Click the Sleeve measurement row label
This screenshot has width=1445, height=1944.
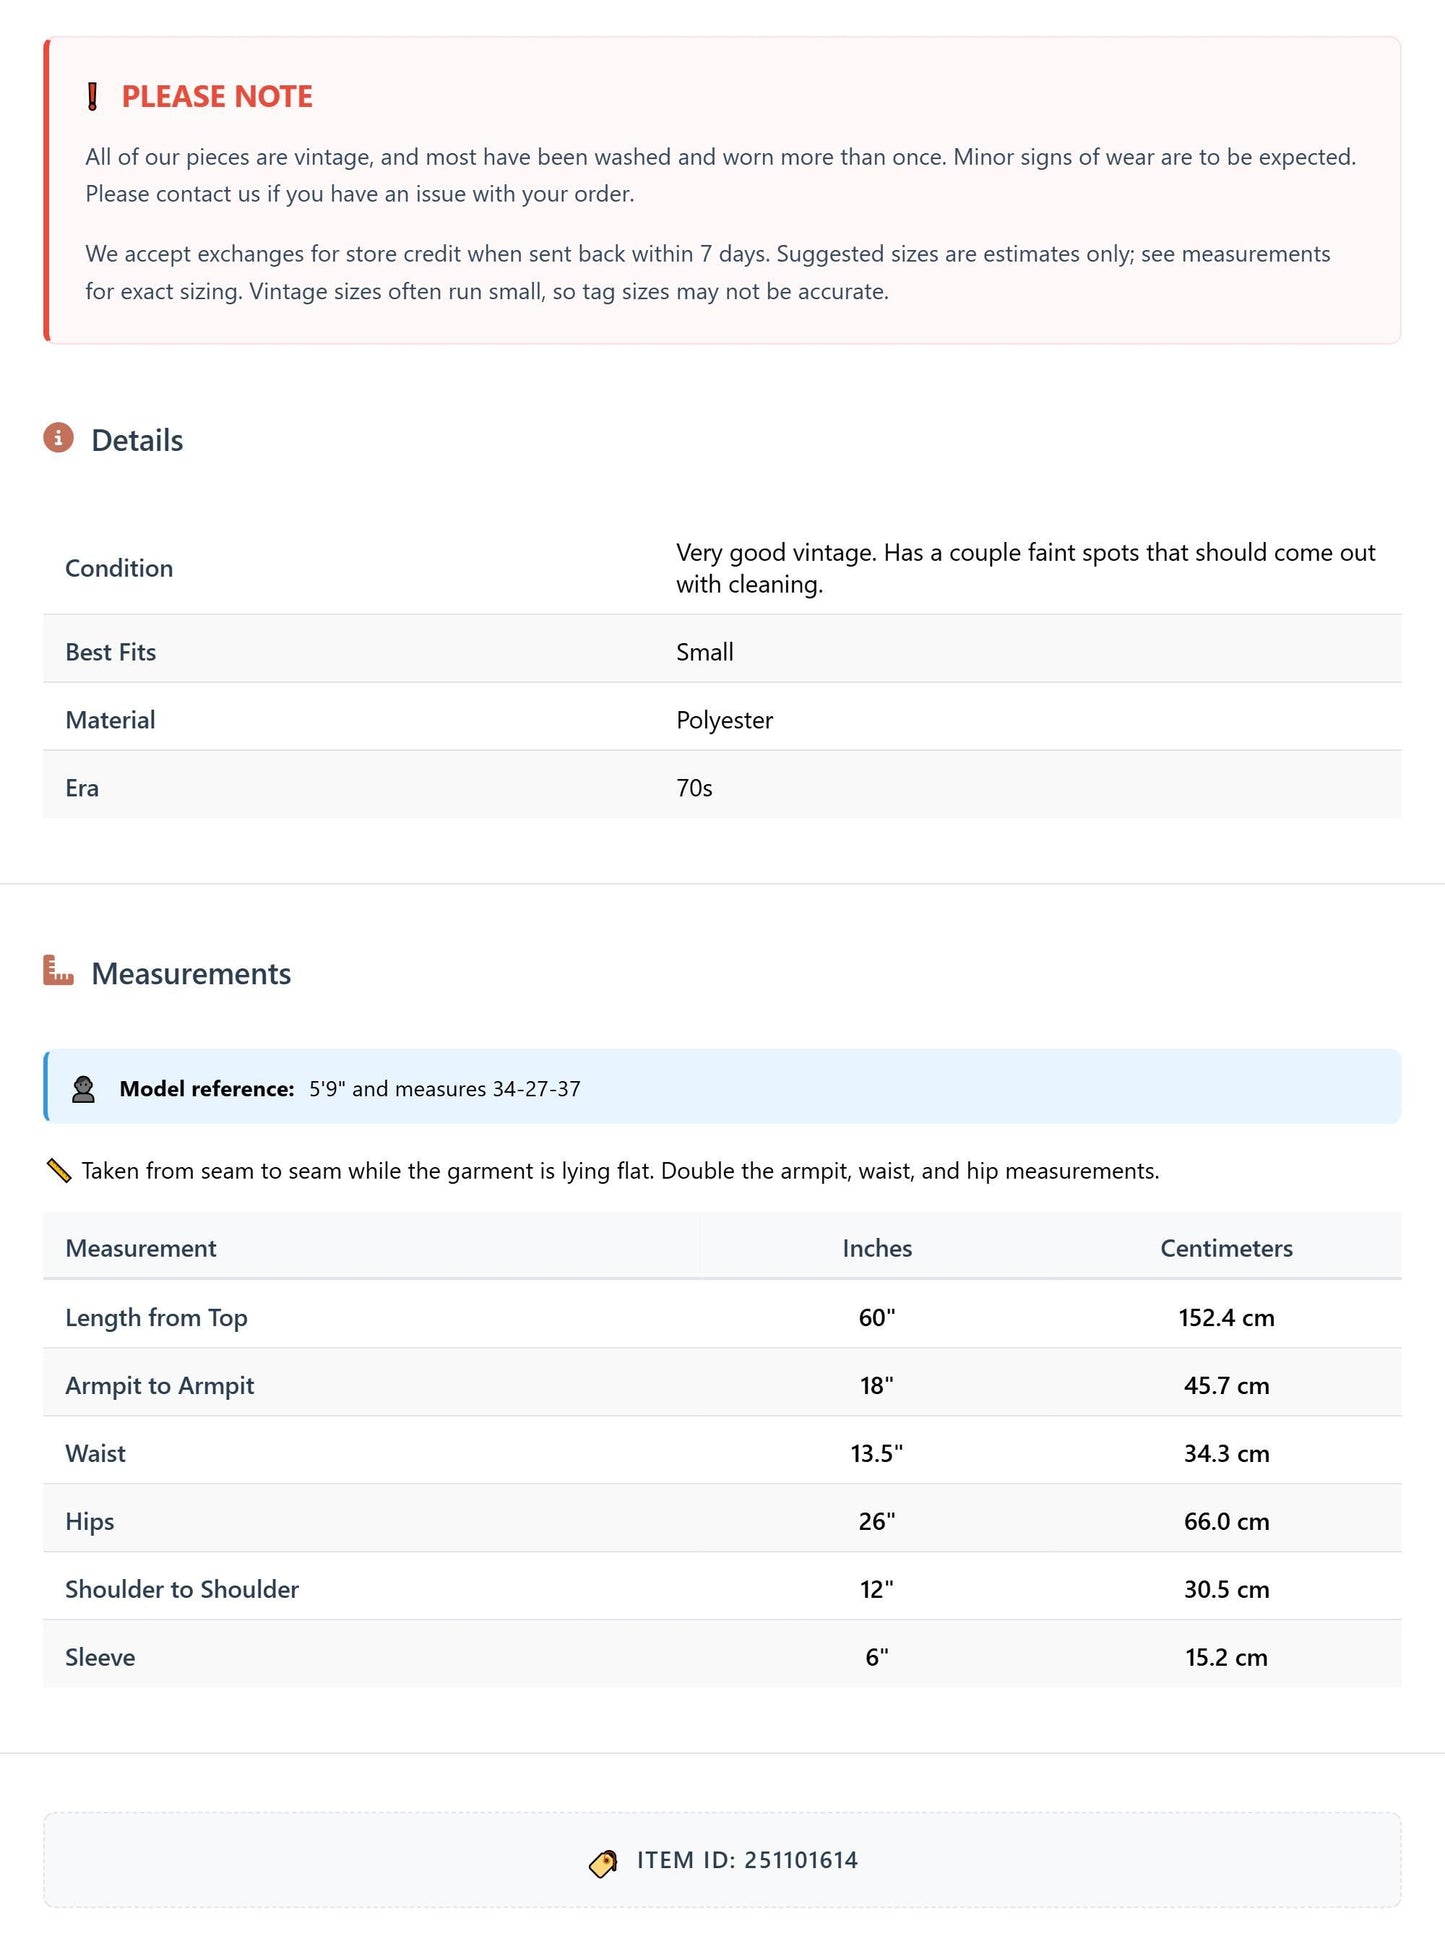100,1657
